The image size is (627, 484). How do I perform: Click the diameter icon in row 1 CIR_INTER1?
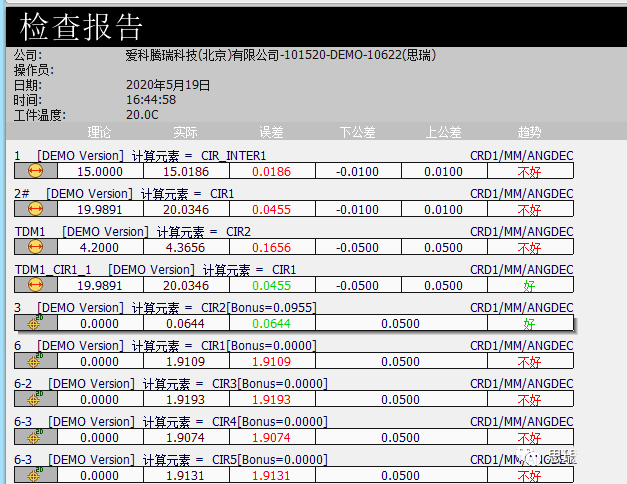point(35,171)
